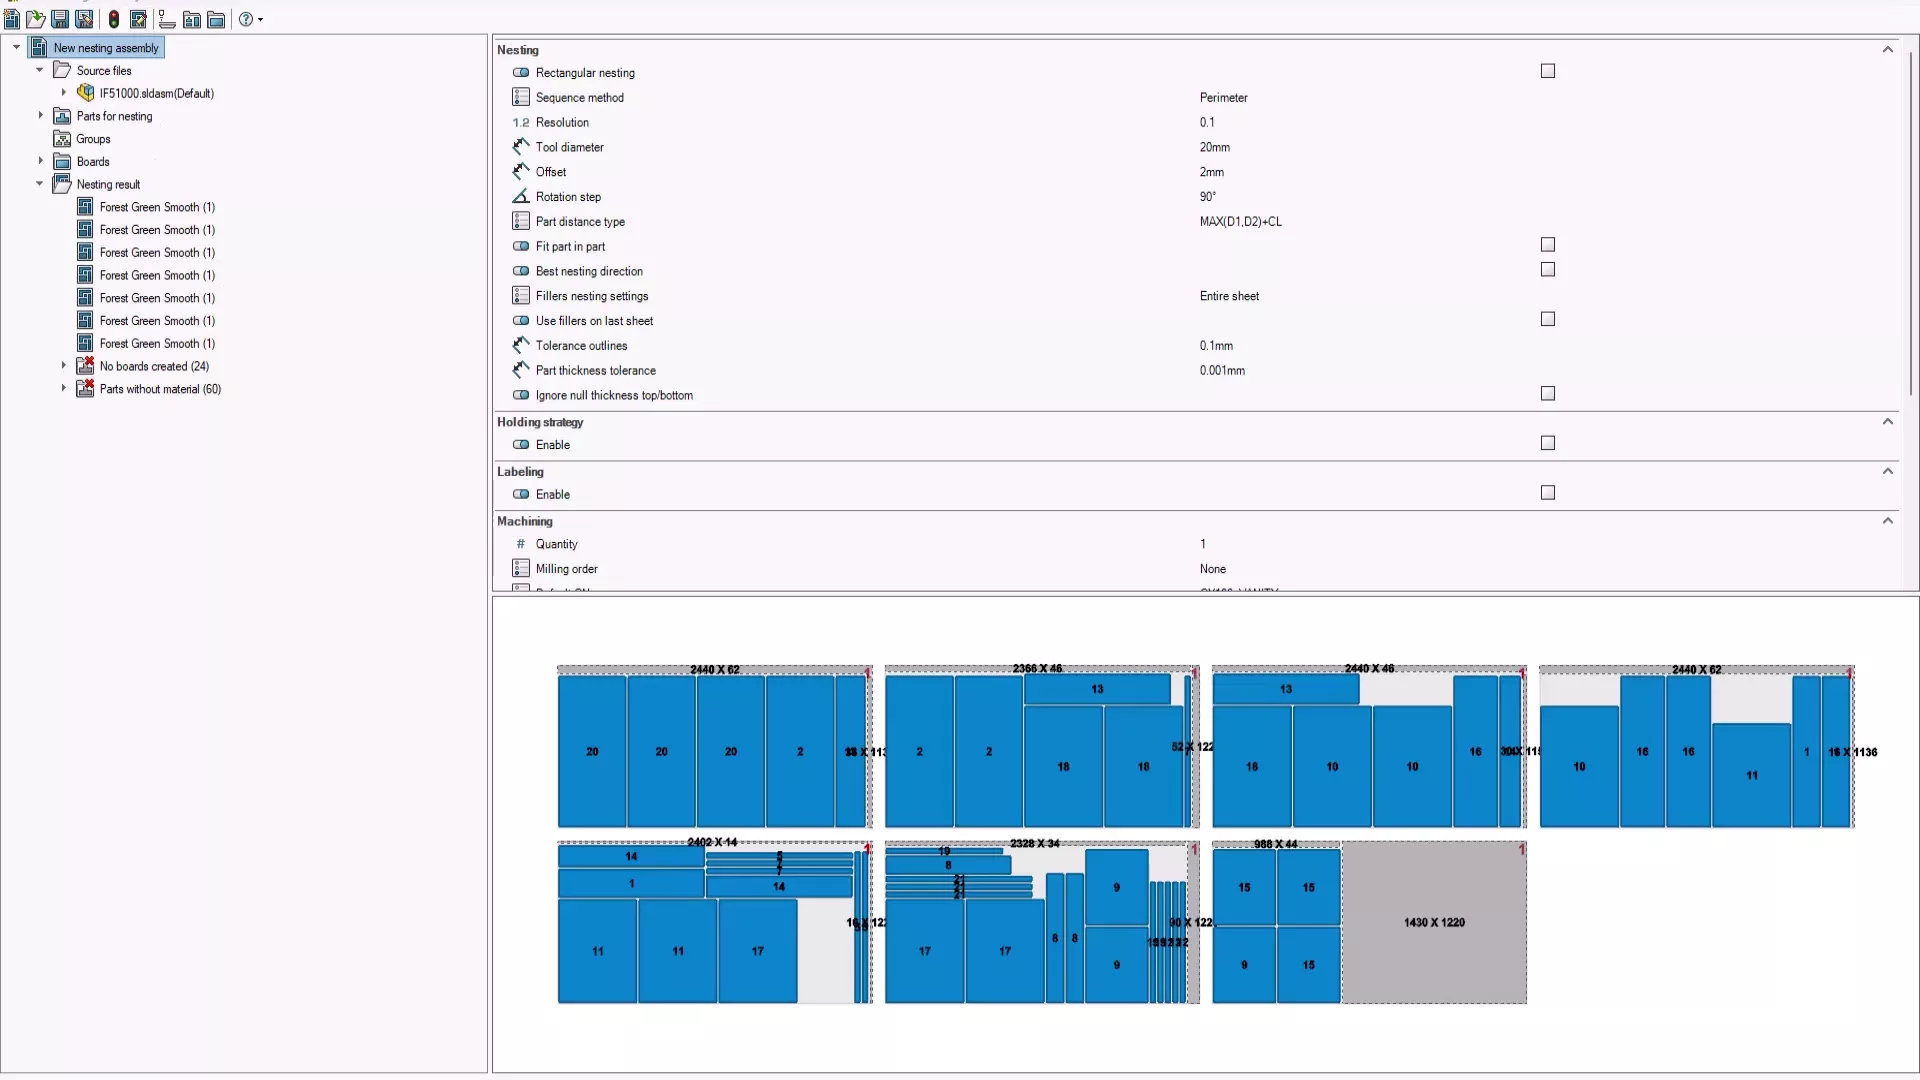1920x1080 pixels.
Task: Select the Groups tree item
Action: 93,139
